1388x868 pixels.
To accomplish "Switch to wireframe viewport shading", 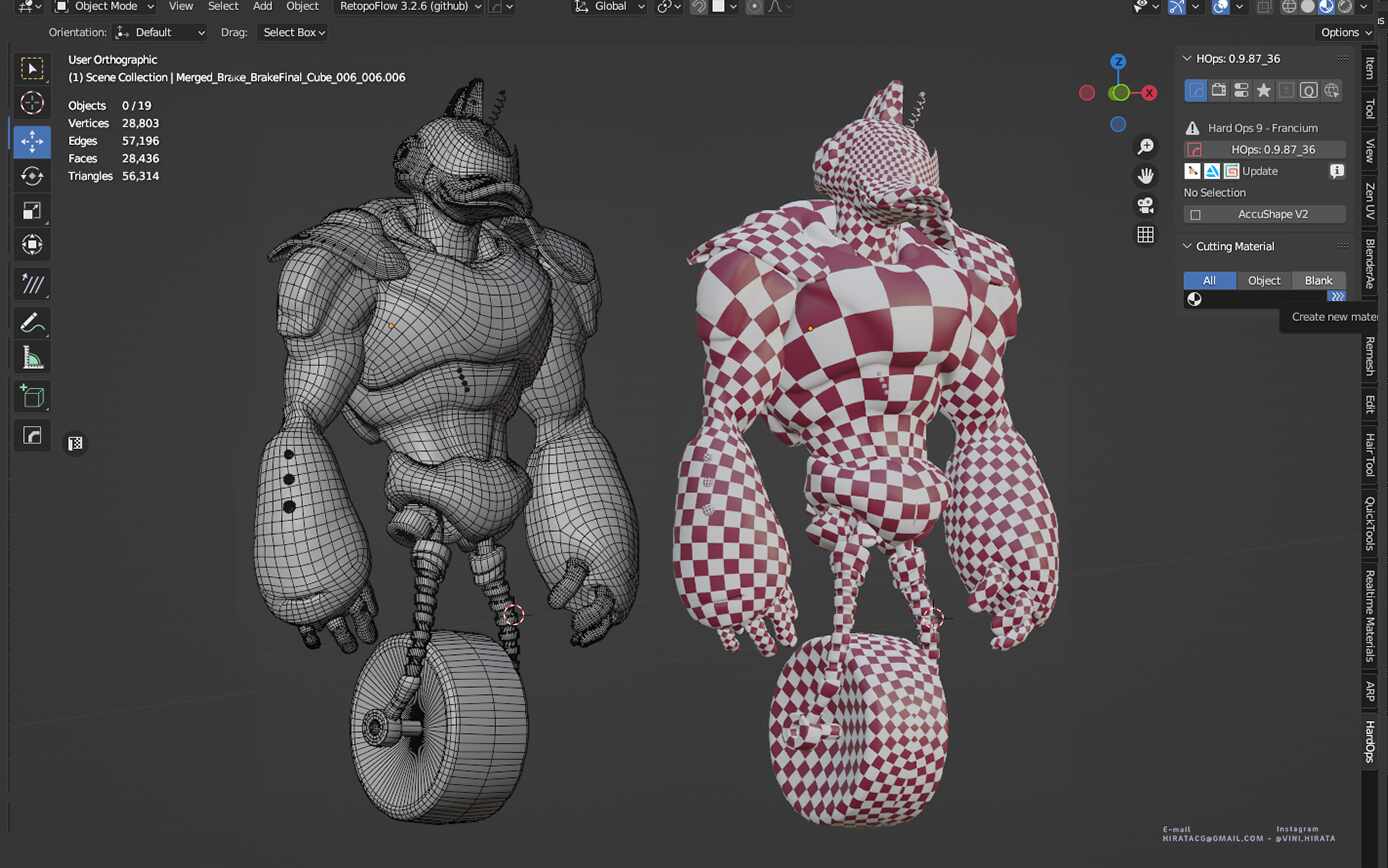I will (1289, 6).
